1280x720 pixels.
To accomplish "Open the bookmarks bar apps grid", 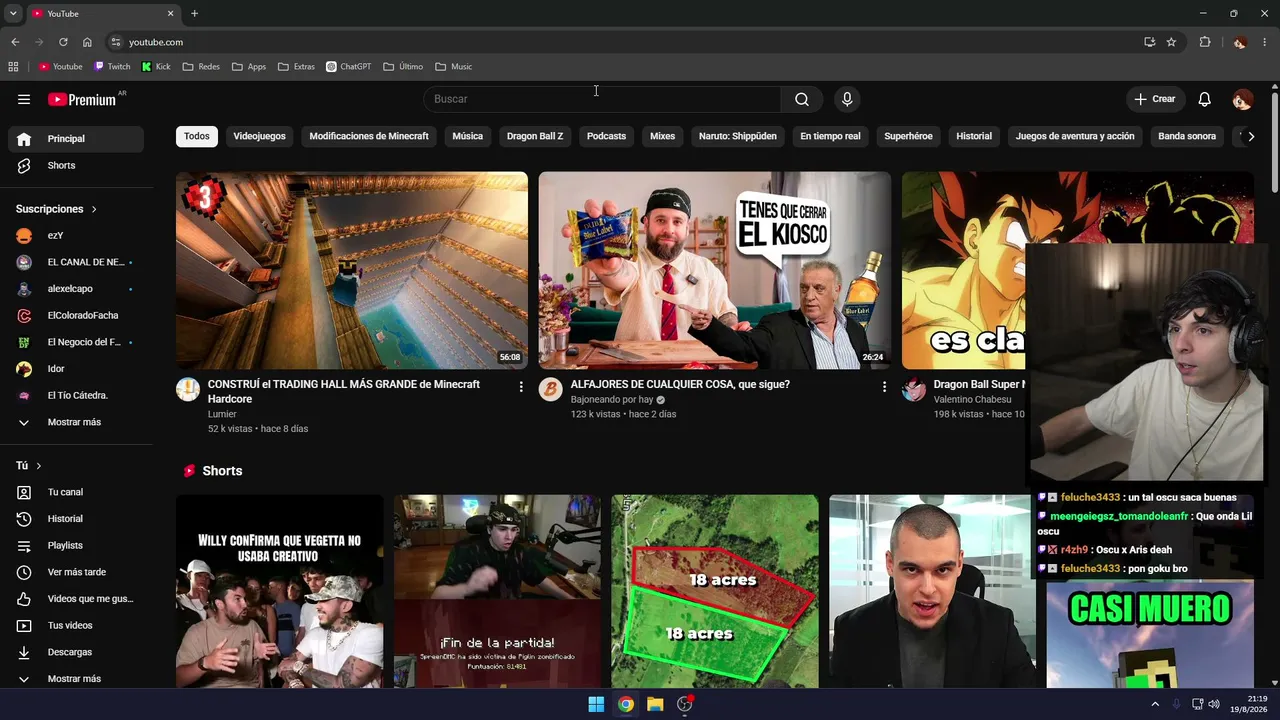I will (x=13, y=67).
